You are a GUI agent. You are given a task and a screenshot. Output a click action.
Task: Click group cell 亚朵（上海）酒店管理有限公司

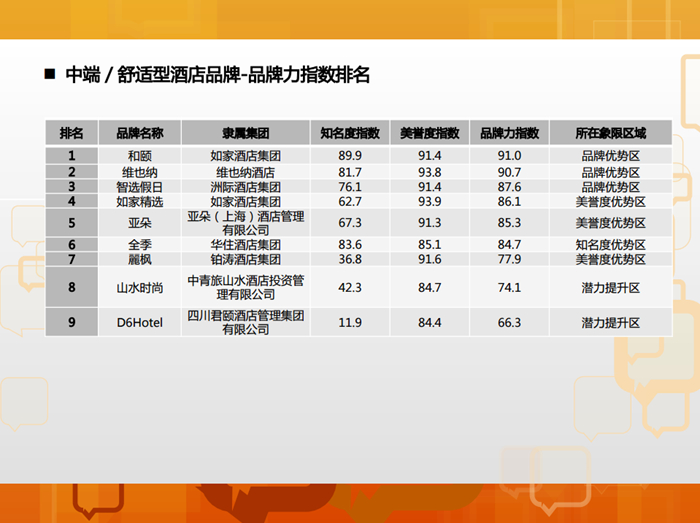coord(246,223)
